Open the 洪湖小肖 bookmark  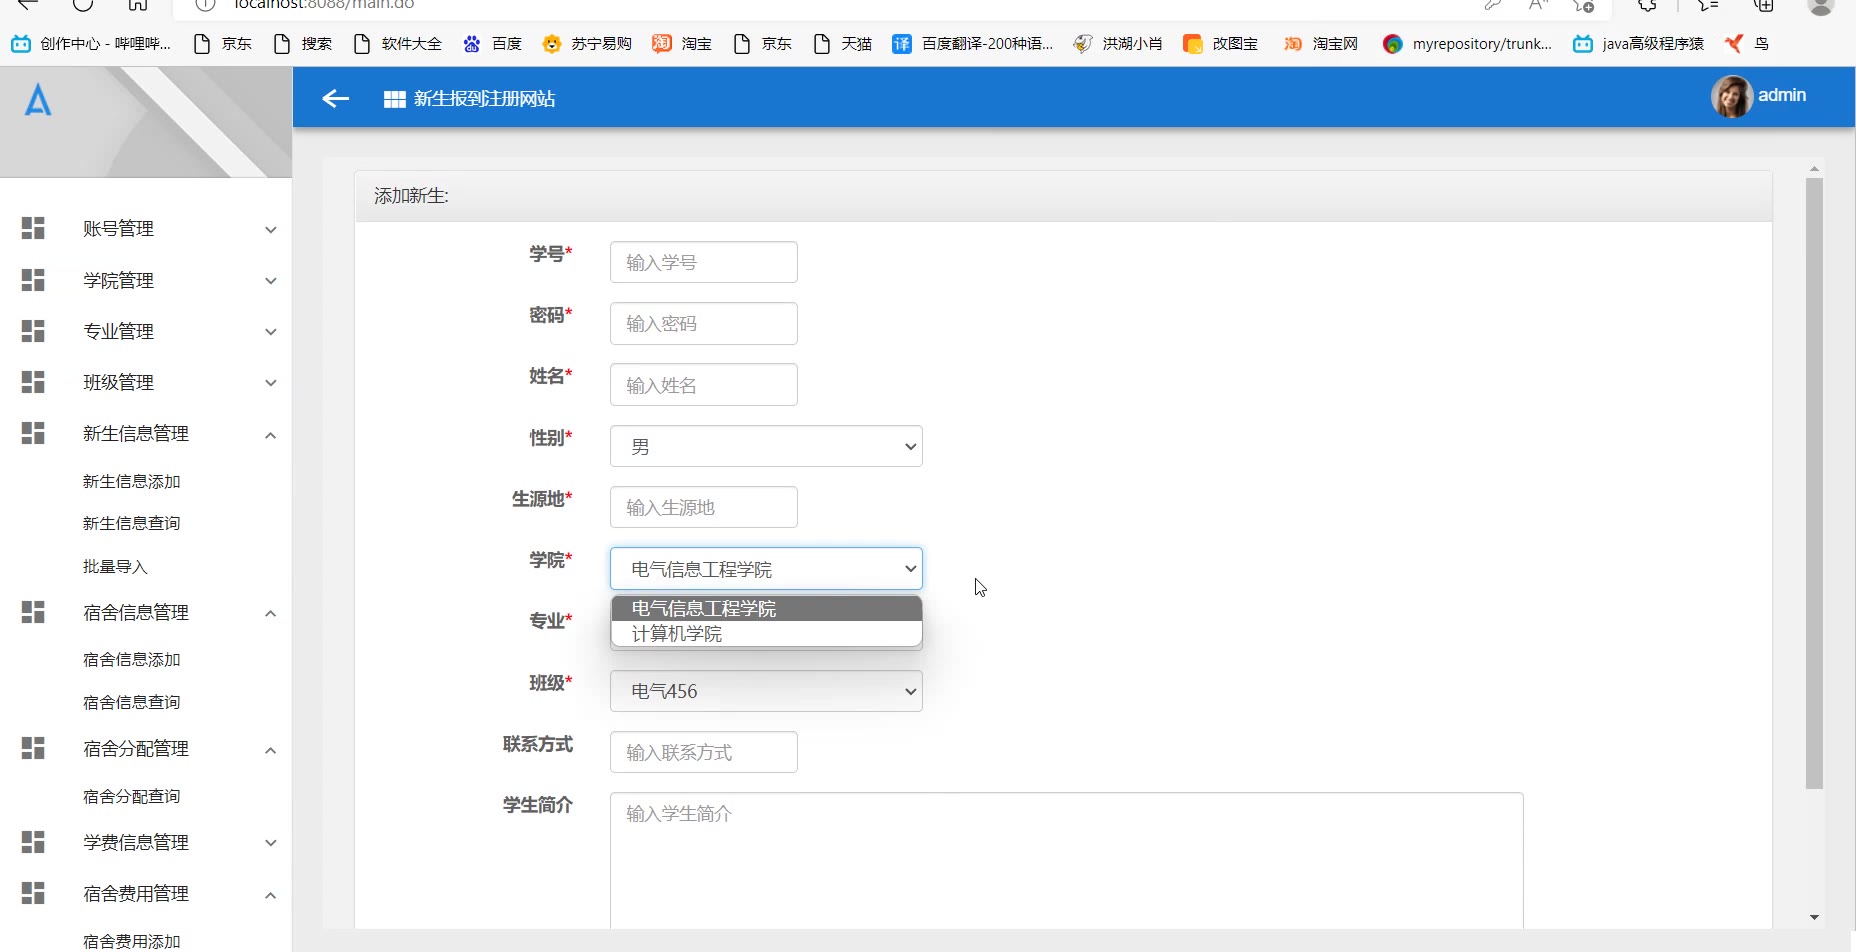[1118, 44]
